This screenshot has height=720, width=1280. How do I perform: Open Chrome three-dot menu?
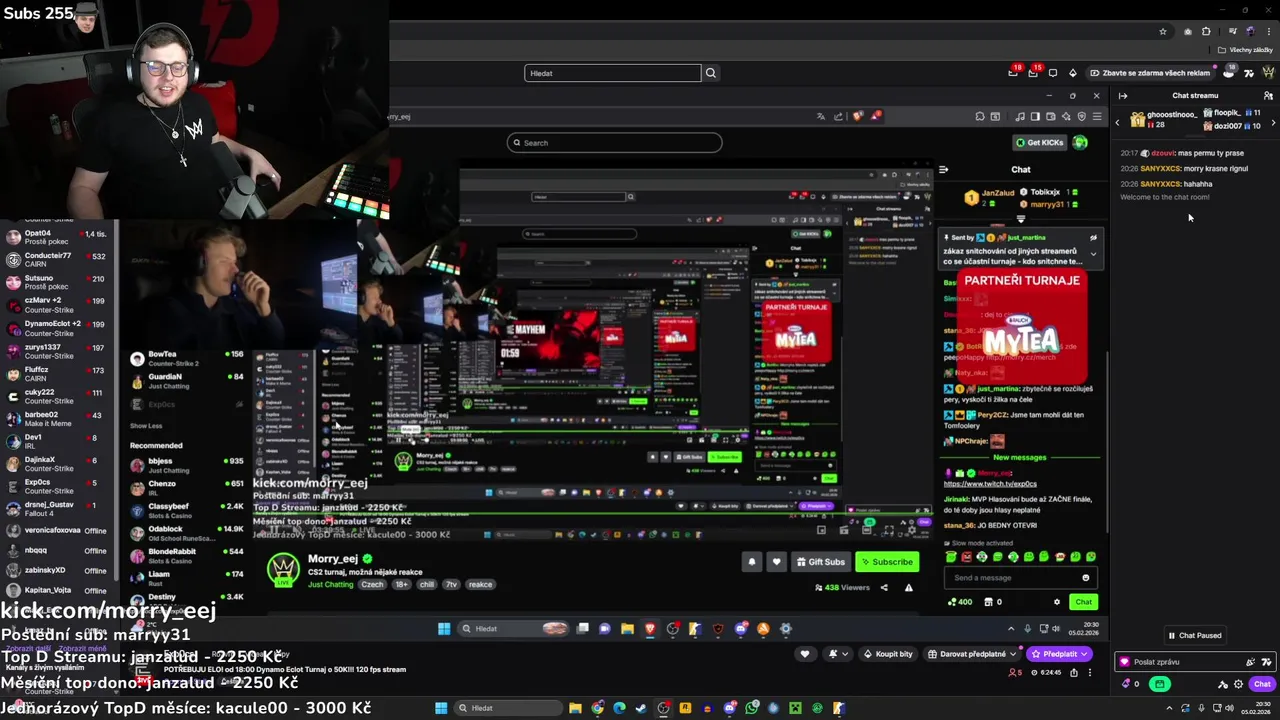point(1270,32)
